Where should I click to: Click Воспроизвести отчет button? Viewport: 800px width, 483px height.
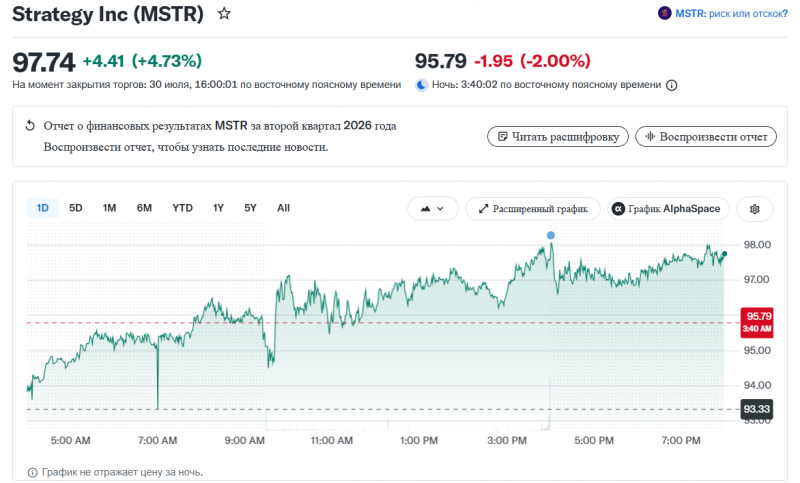coord(706,137)
